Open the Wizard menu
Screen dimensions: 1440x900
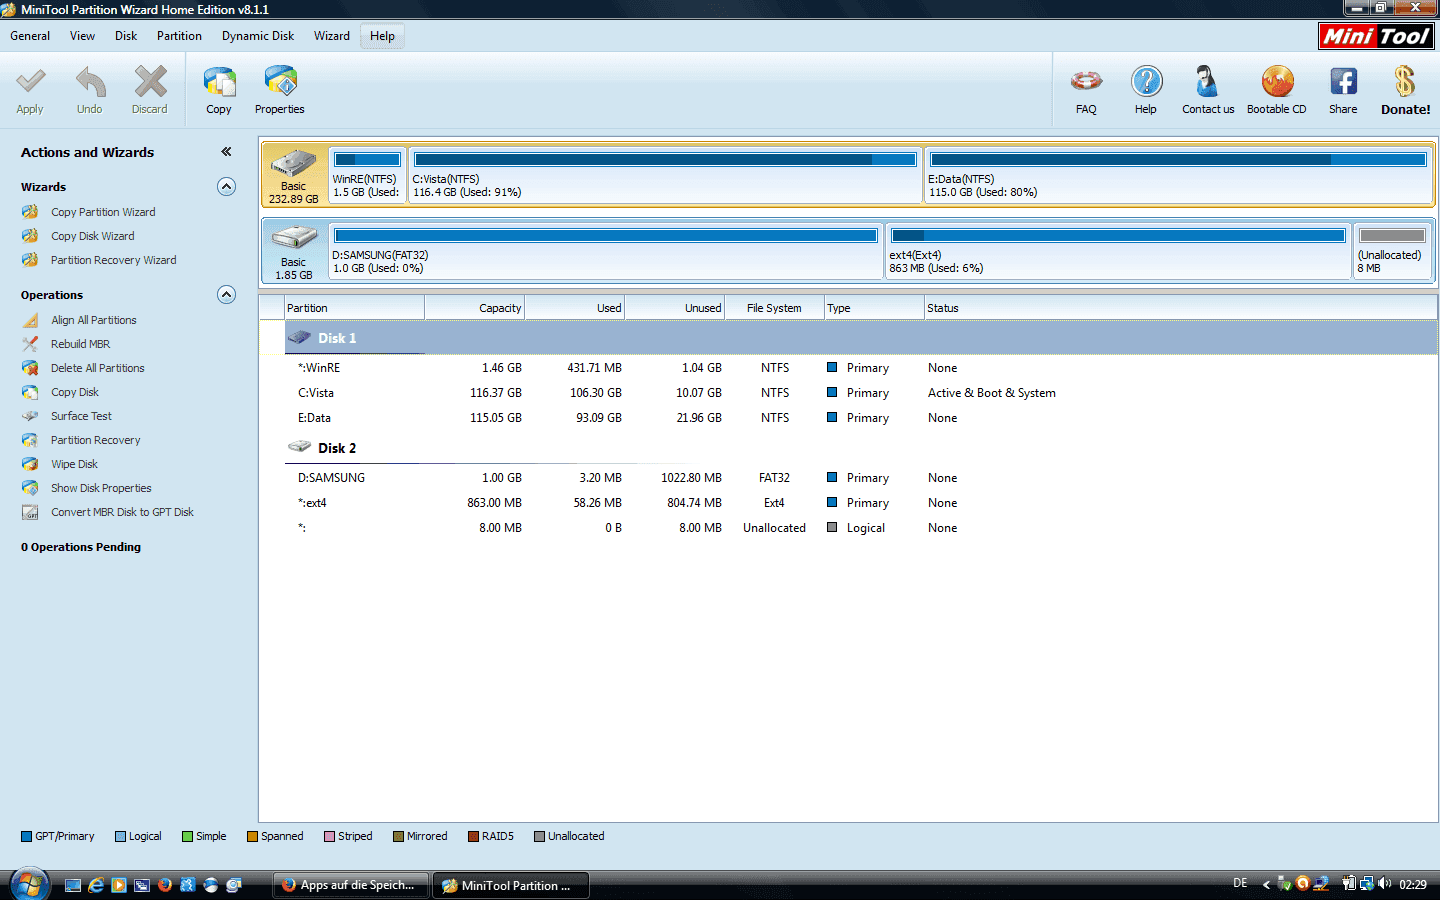pos(332,36)
